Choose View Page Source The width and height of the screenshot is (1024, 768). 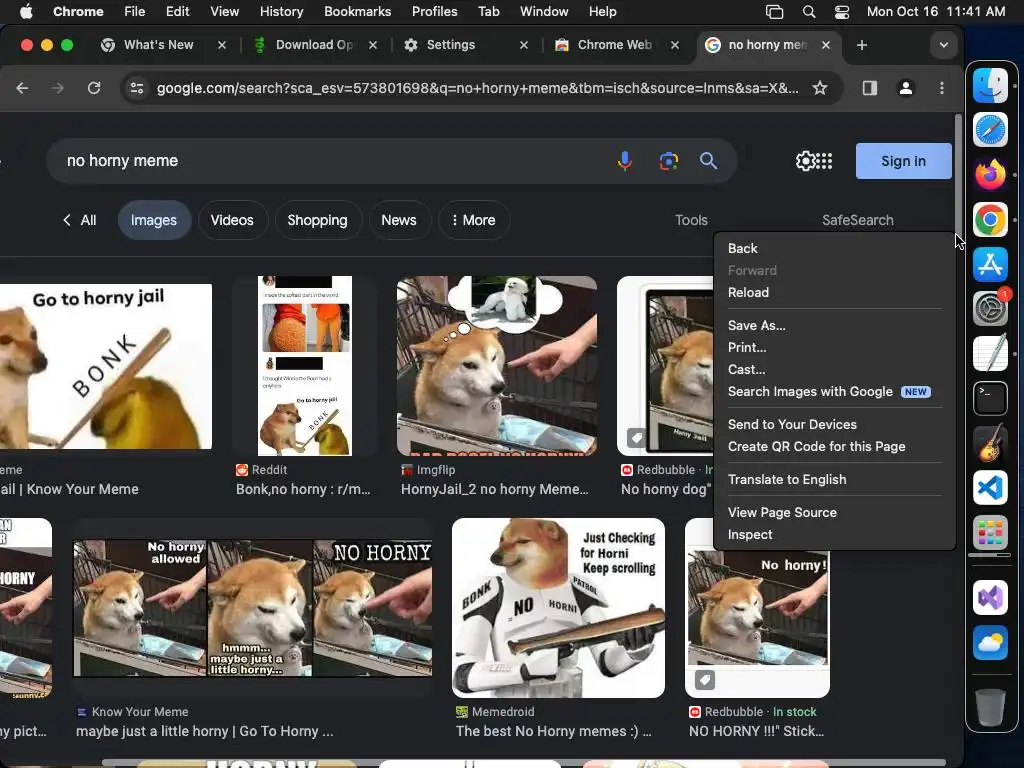click(835, 513)
